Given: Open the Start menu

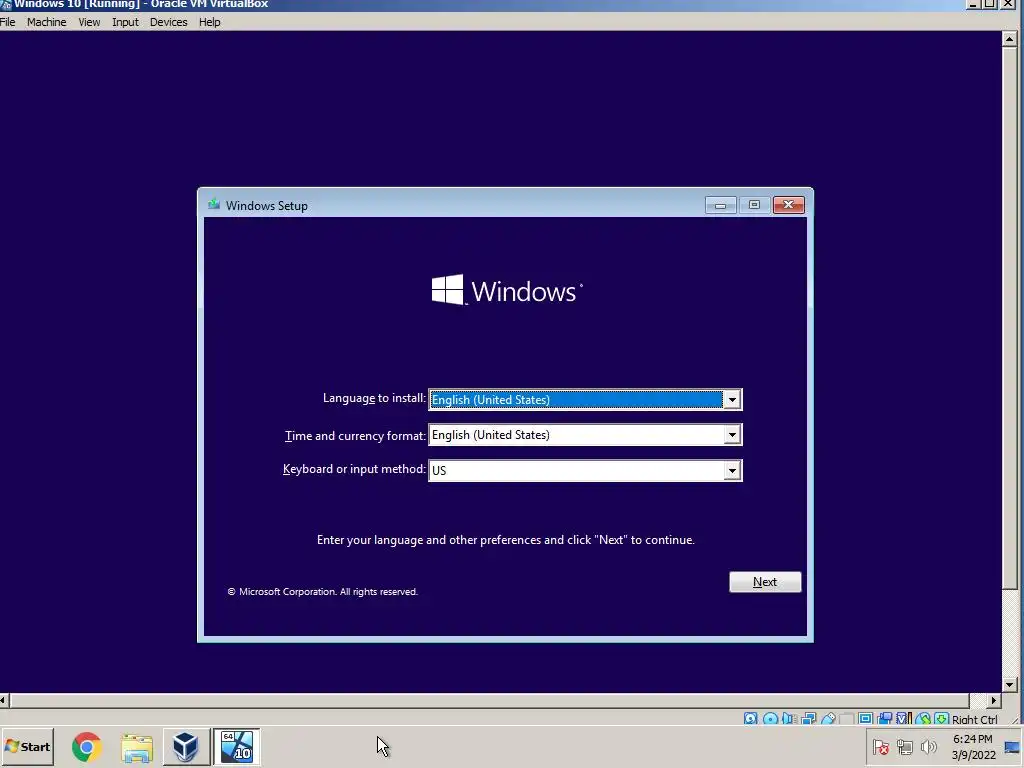Looking at the screenshot, I should [x=27, y=746].
